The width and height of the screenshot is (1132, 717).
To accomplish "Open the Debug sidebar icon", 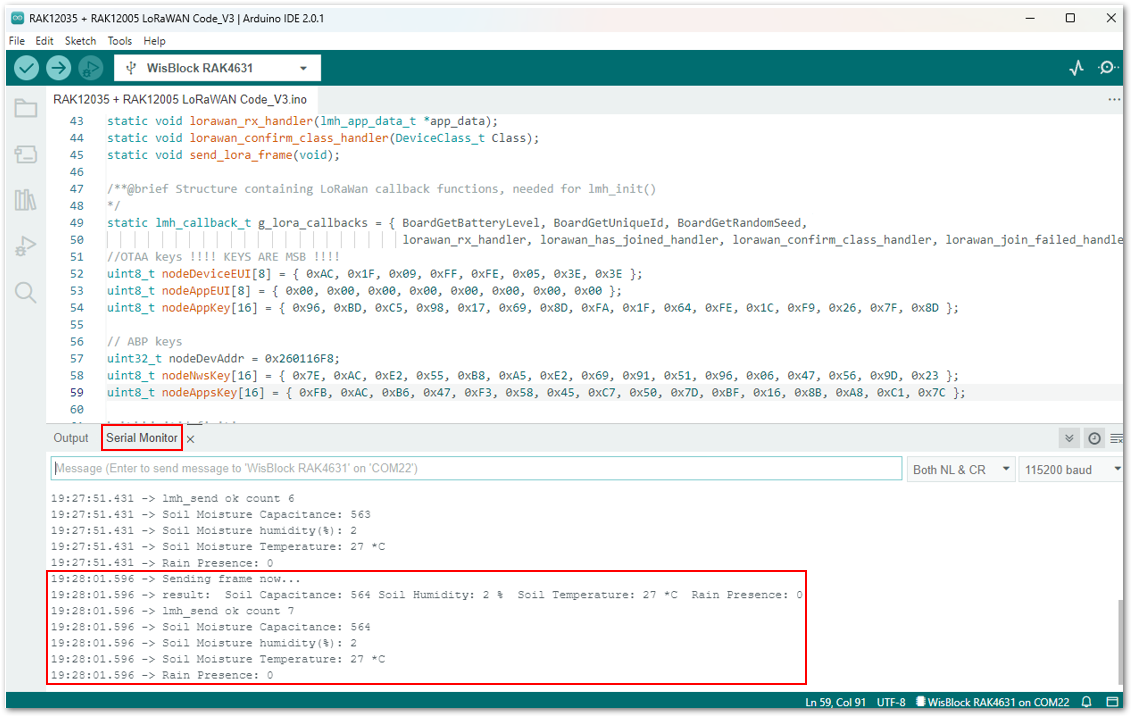I will tap(26, 246).
